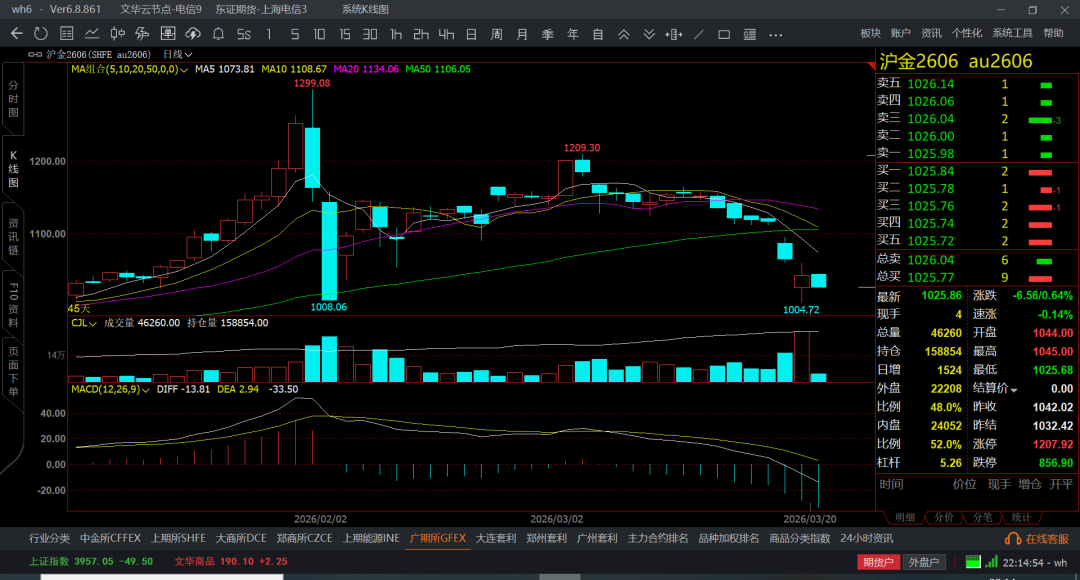Switch to 统计 tab
This screenshot has width=1080, height=580.
tap(1021, 517)
